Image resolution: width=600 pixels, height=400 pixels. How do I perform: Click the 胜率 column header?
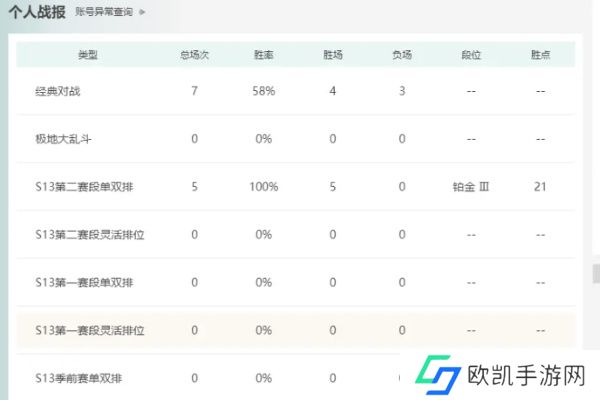coord(263,54)
